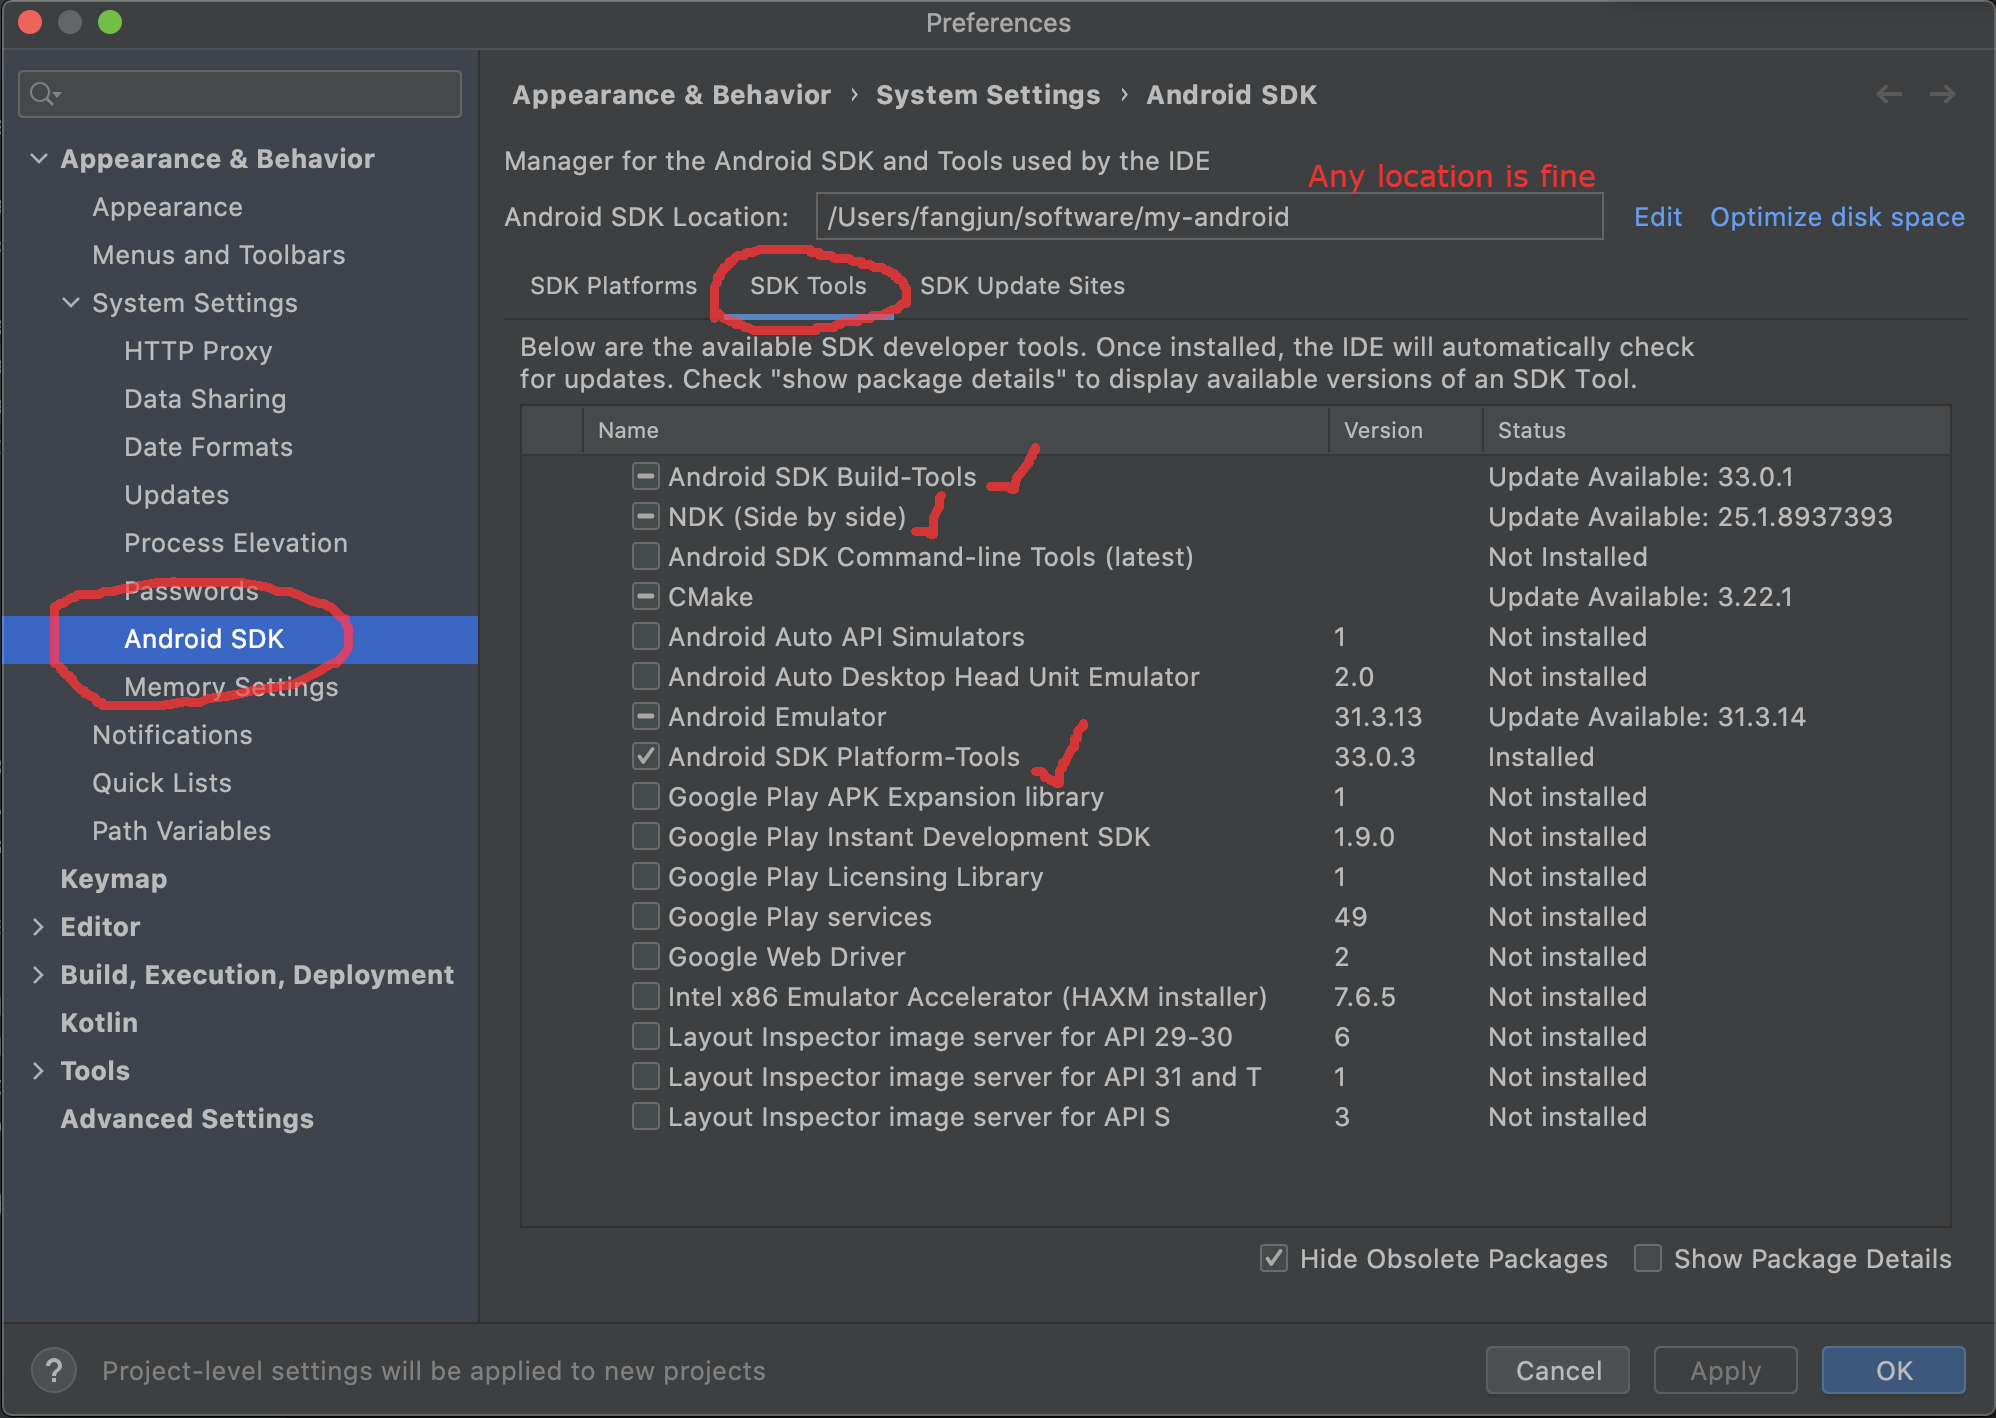Image resolution: width=1996 pixels, height=1418 pixels.
Task: Go back using the left arrow icon
Action: point(1889,94)
